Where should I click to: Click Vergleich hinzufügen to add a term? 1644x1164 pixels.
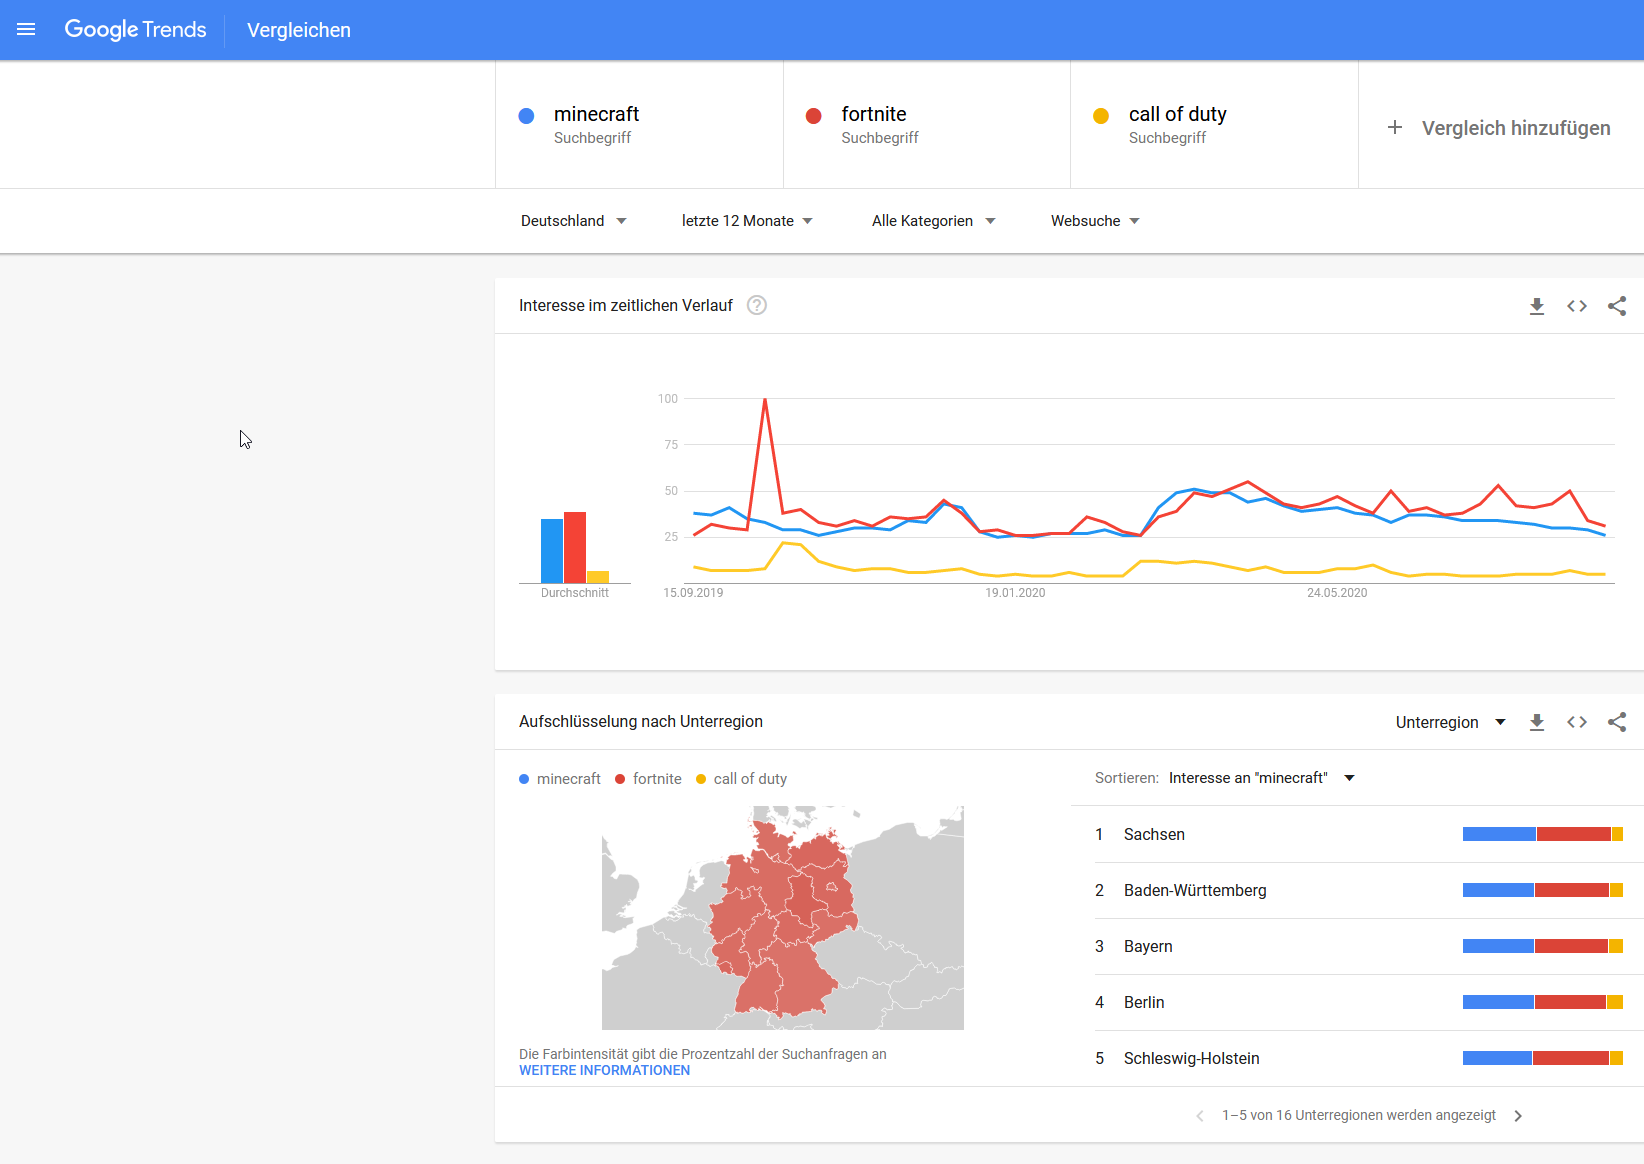1500,128
